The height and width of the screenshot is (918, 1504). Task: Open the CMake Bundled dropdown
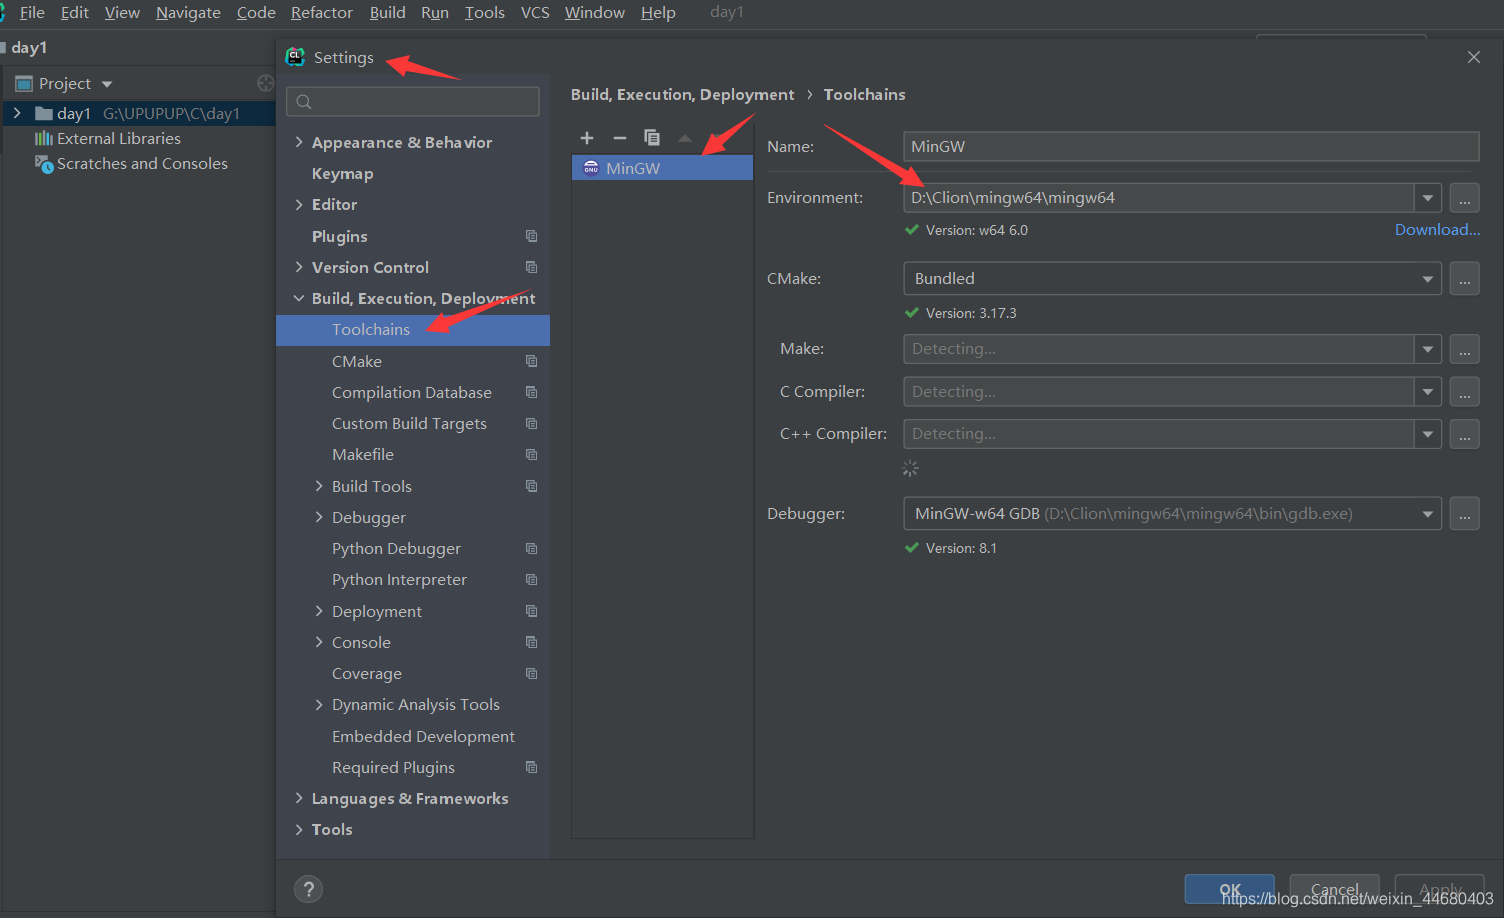pos(1428,279)
